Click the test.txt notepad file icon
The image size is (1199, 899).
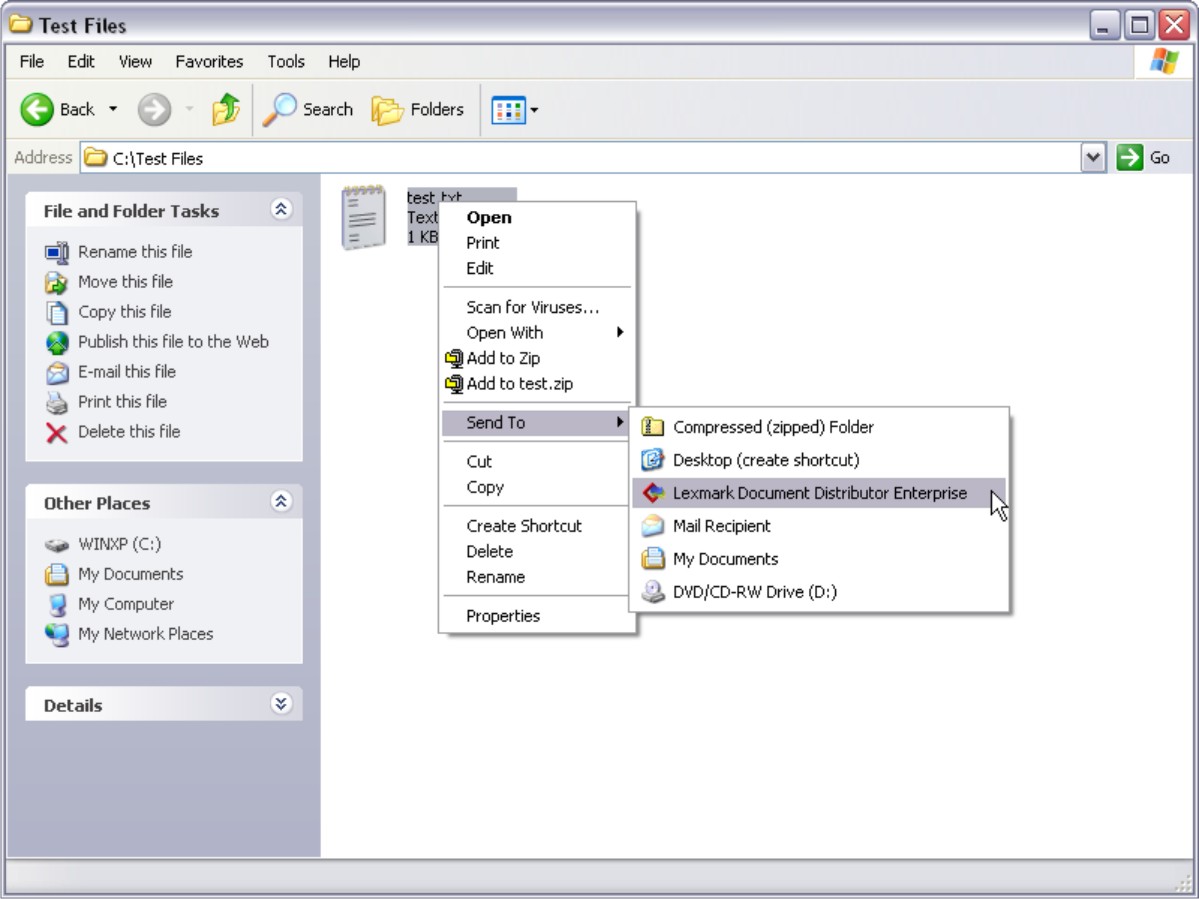click(363, 217)
